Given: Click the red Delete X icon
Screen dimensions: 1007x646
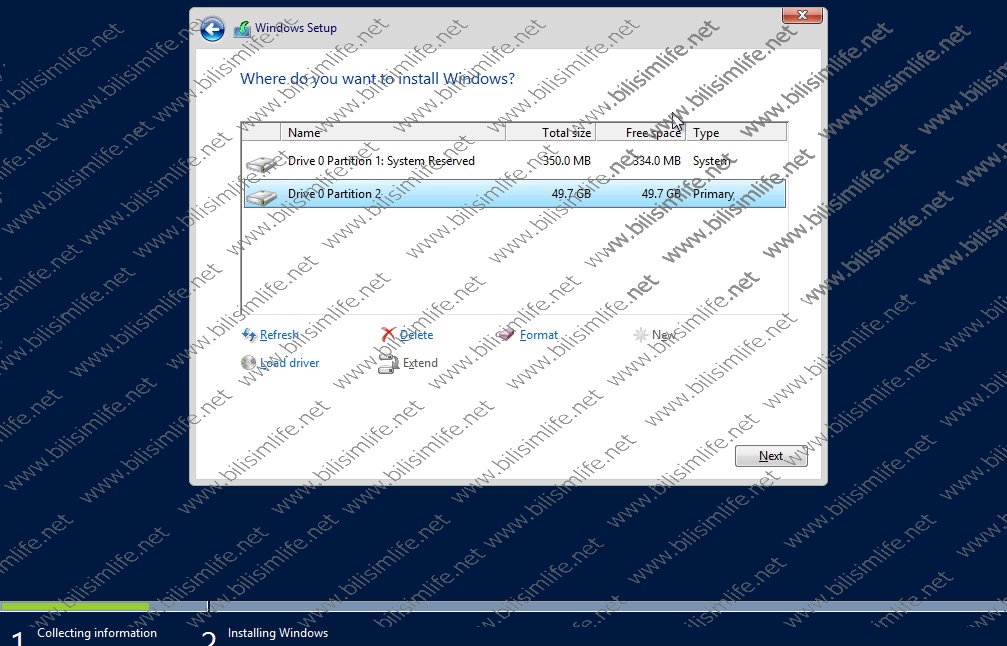Looking at the screenshot, I should click(389, 335).
